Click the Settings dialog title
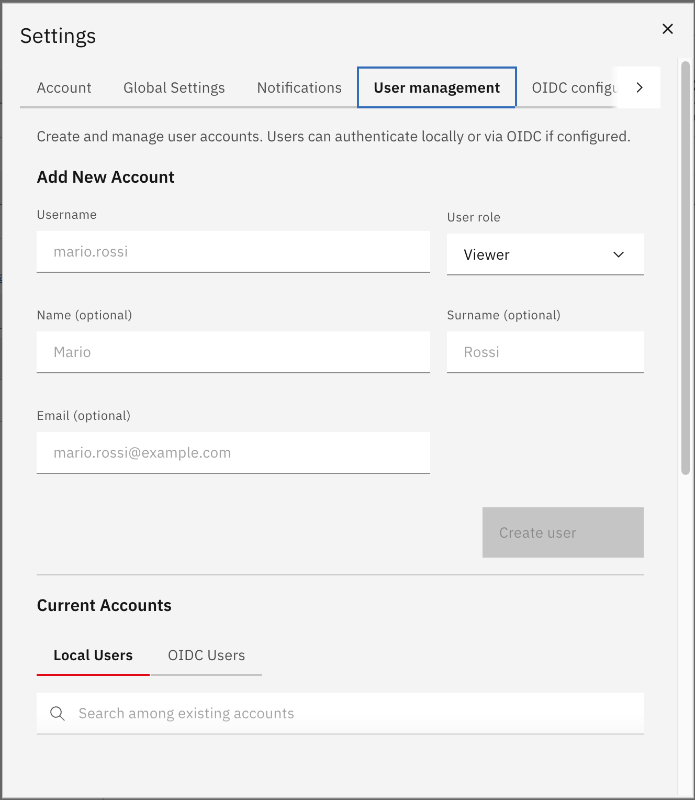Screen dimensions: 695x800 pyautogui.click(x=58, y=36)
